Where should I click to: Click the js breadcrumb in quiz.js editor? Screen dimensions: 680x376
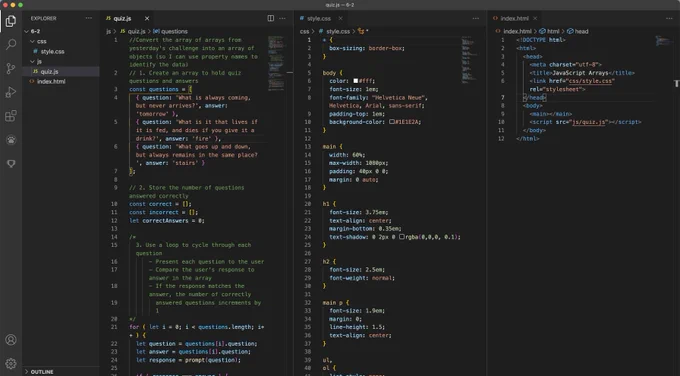point(108,31)
